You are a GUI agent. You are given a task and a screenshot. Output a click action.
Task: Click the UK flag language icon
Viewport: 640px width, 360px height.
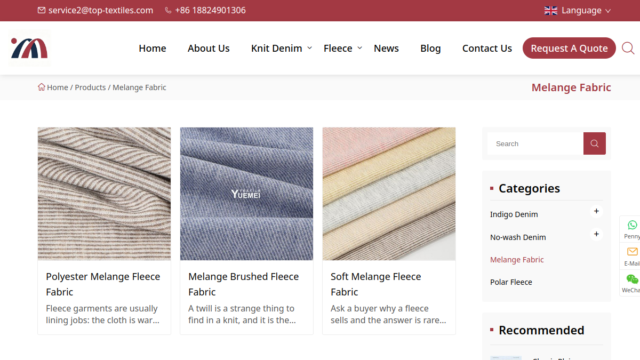pos(551,11)
